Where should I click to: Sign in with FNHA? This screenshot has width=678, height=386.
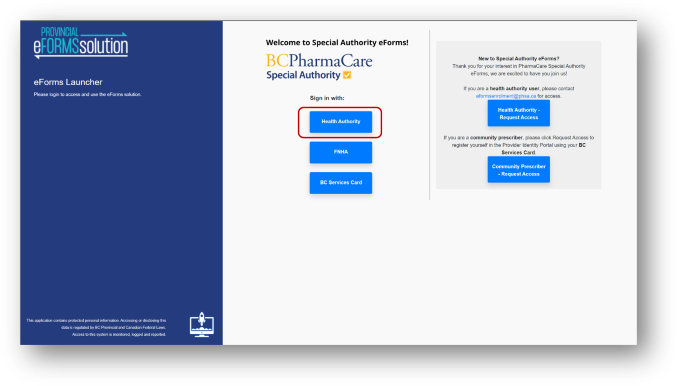[341, 152]
